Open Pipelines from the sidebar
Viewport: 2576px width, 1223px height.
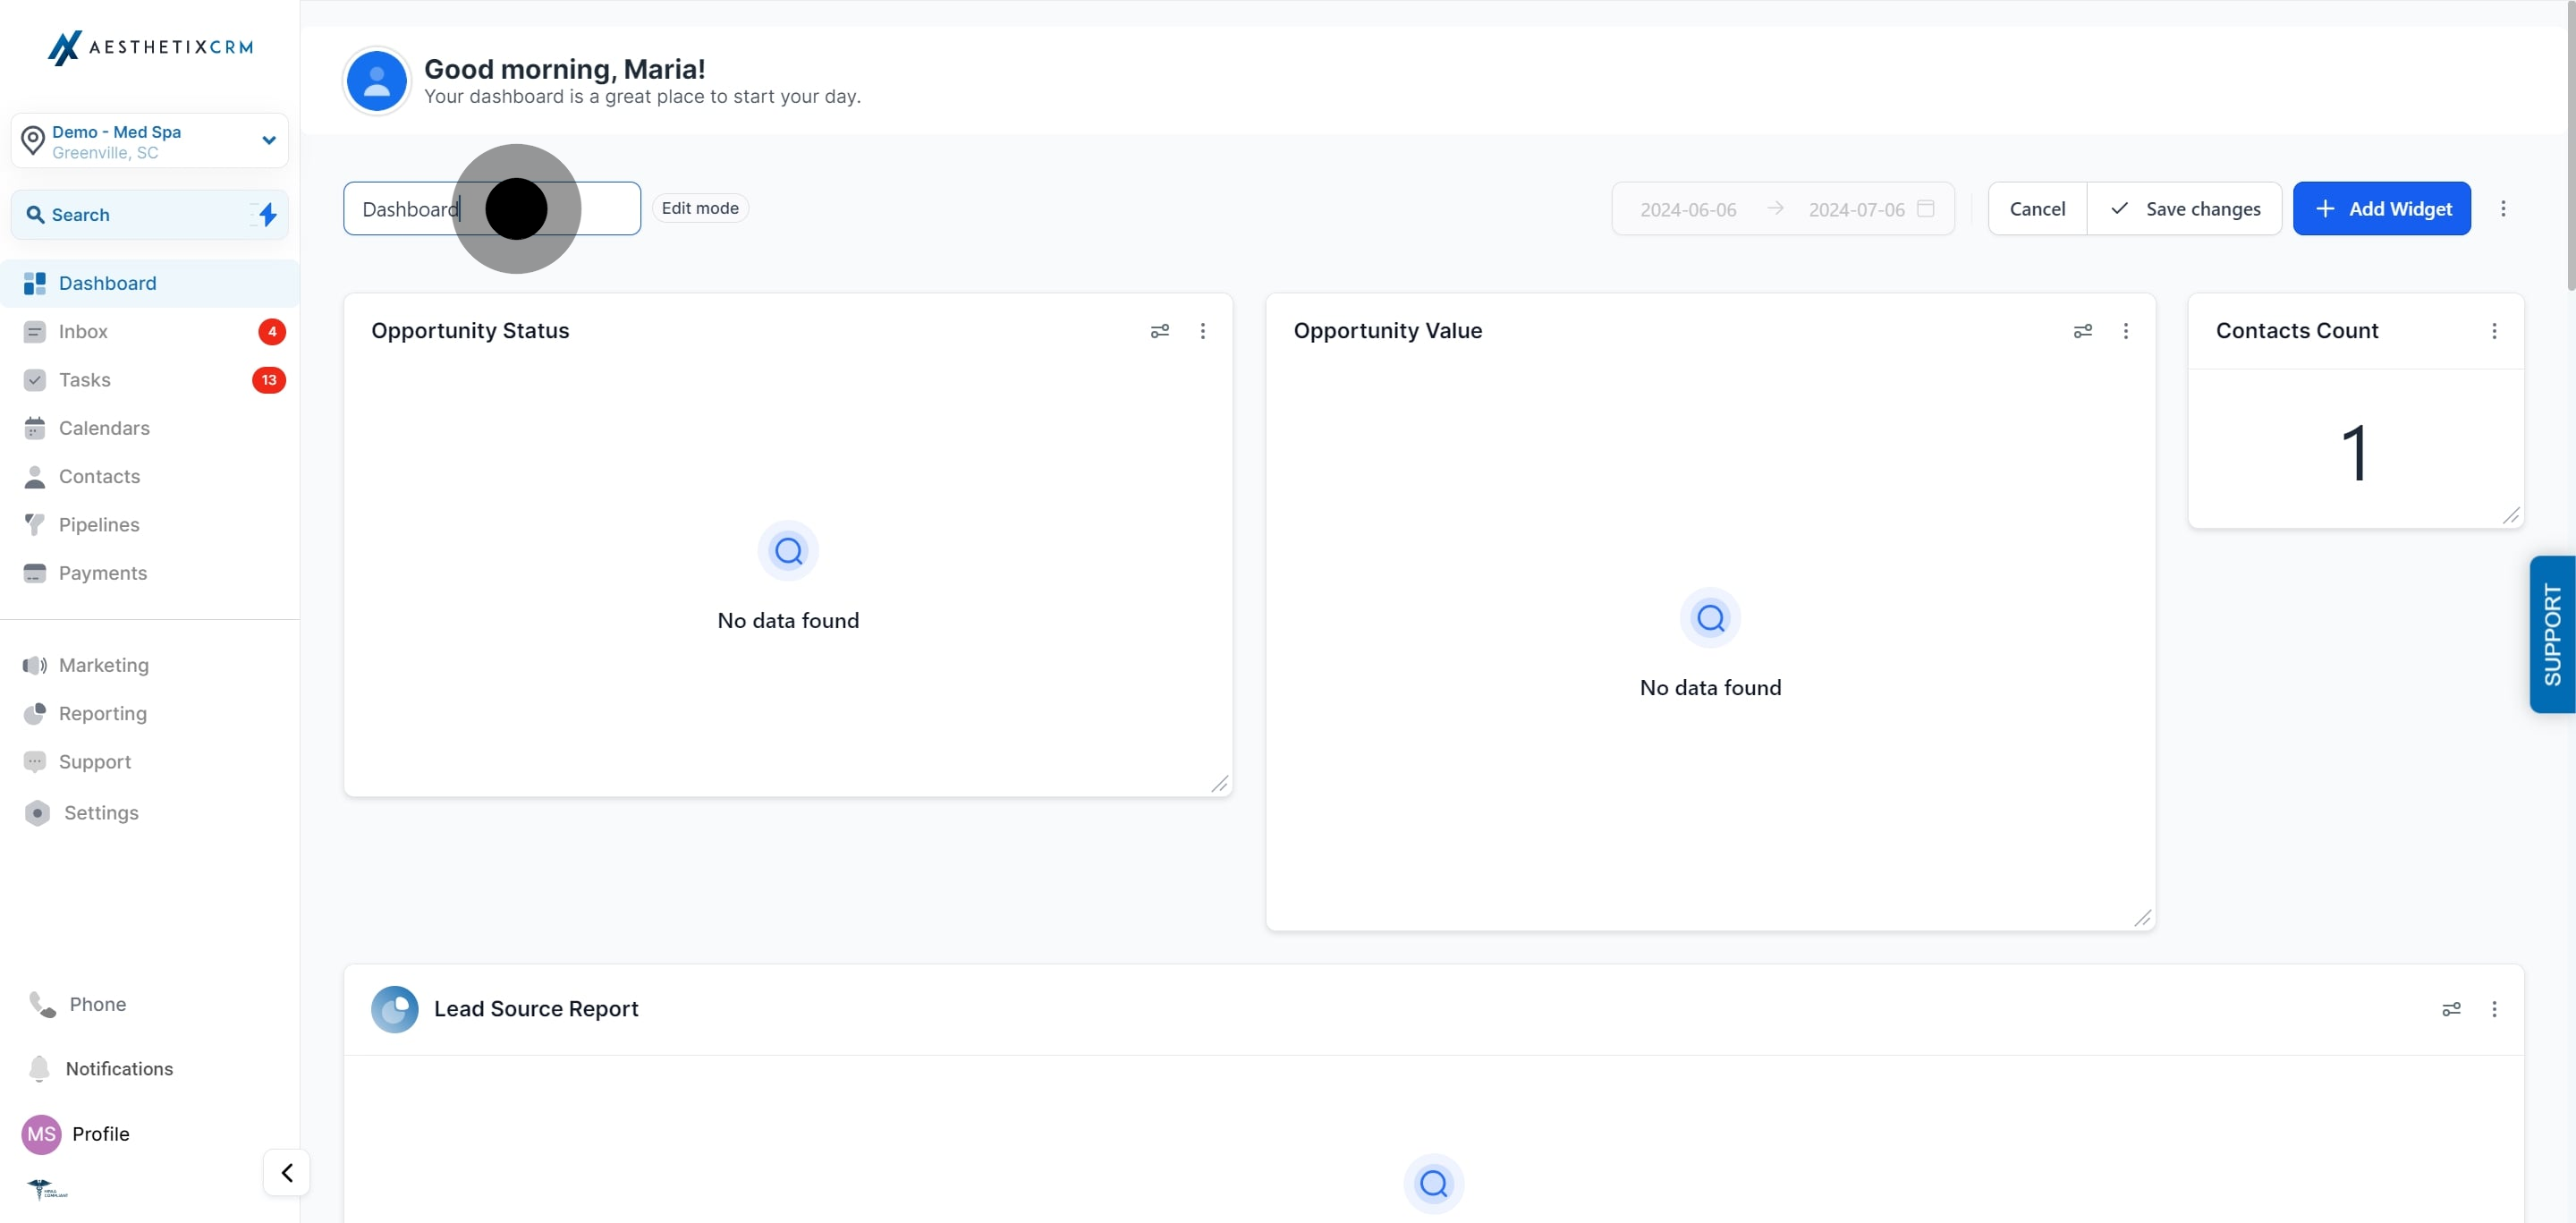click(x=99, y=525)
